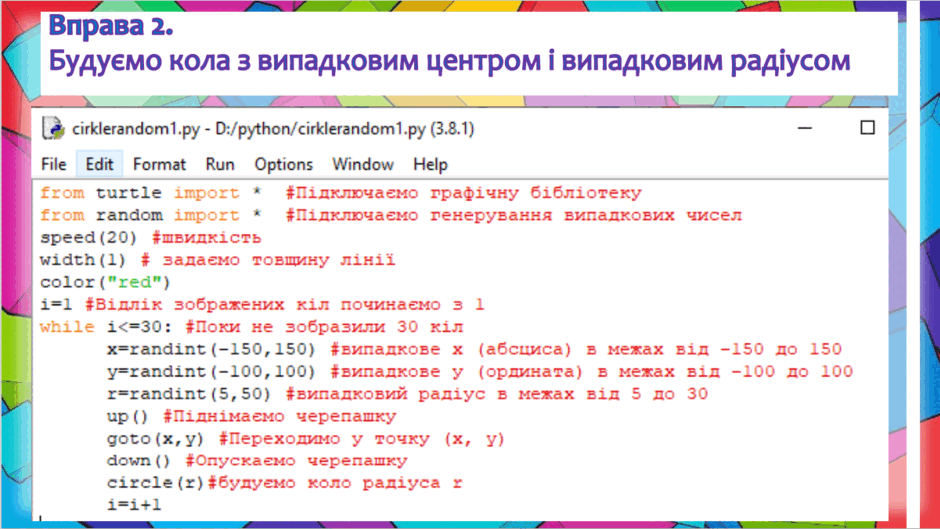The height and width of the screenshot is (529, 940).
Task: Click the 'while i<=30:' loop line
Action: 106,327
